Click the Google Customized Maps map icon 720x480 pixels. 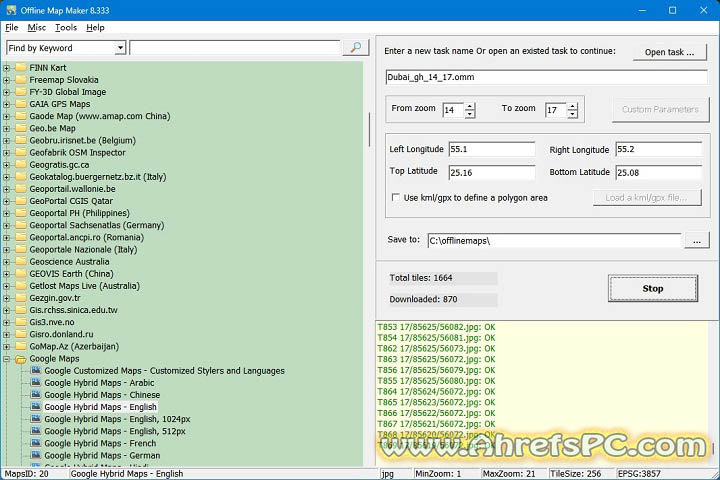[x=36, y=370]
